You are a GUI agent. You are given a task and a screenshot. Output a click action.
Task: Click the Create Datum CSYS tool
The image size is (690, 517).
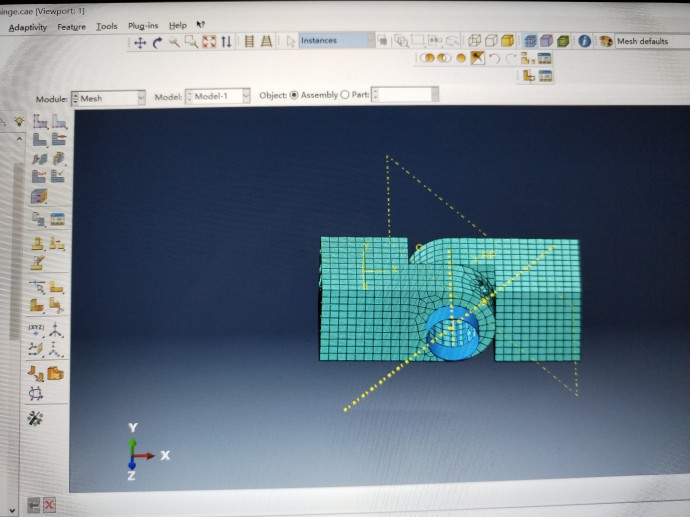tap(55, 349)
